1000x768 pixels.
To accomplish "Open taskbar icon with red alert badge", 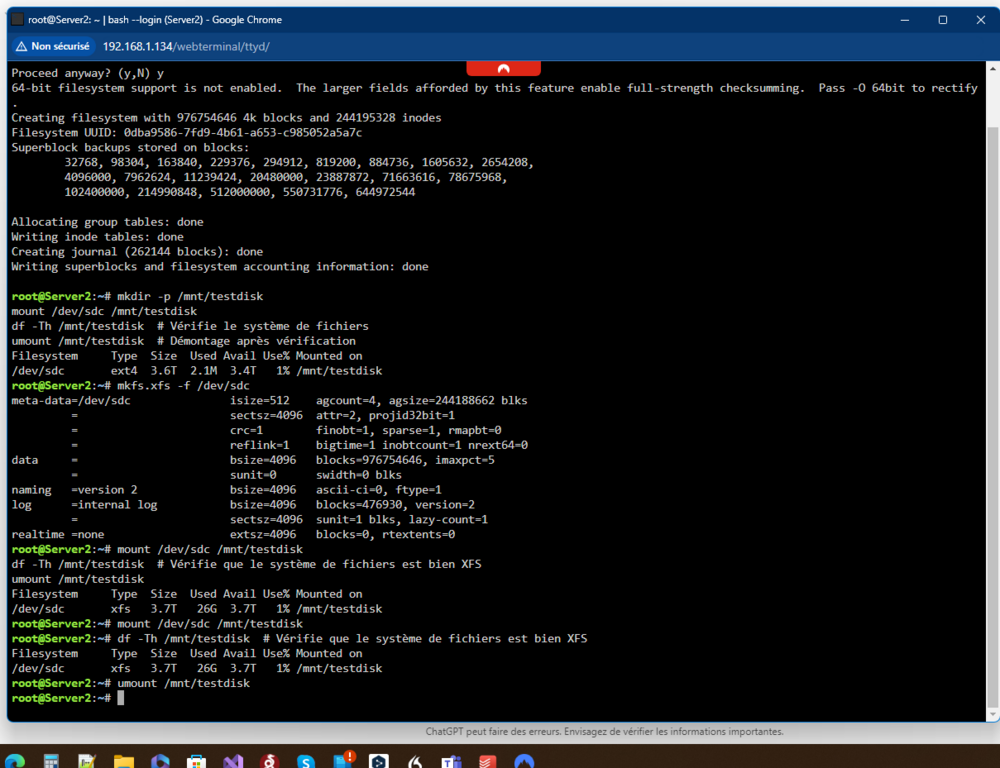I will [344, 760].
